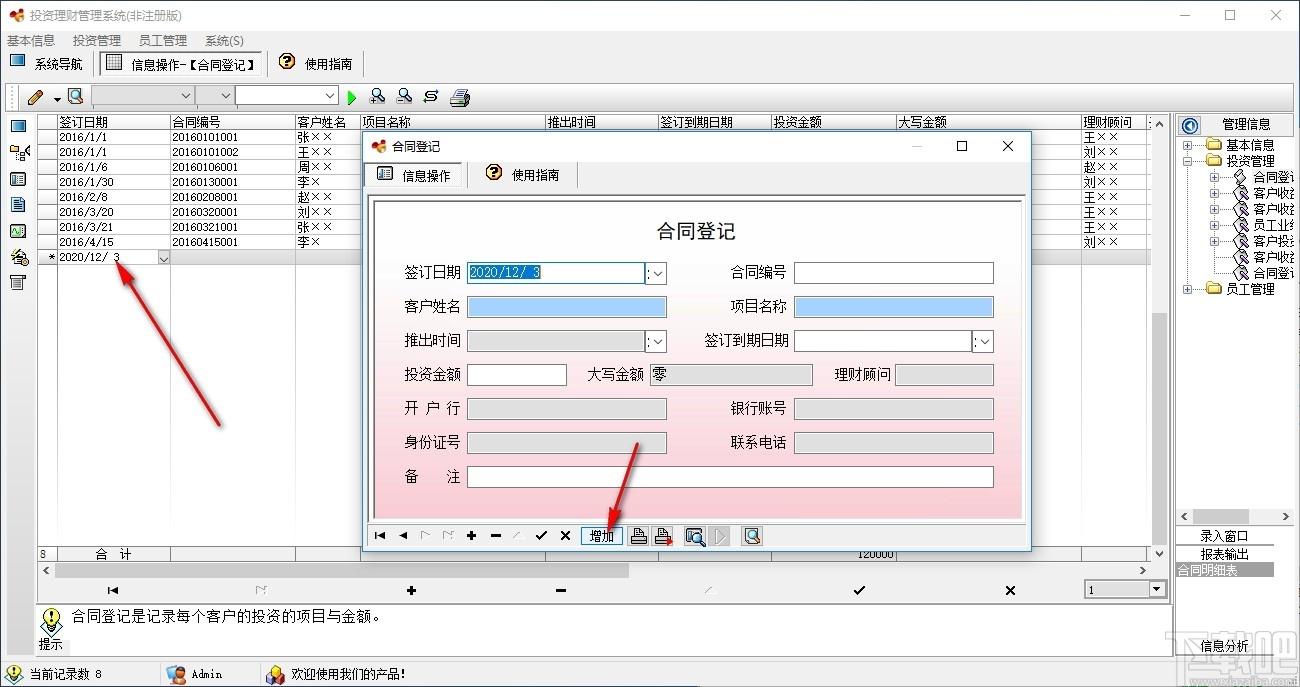Image resolution: width=1300 pixels, height=687 pixels.
Task: Collapse the 投资管理 tree node
Action: (x=1188, y=160)
